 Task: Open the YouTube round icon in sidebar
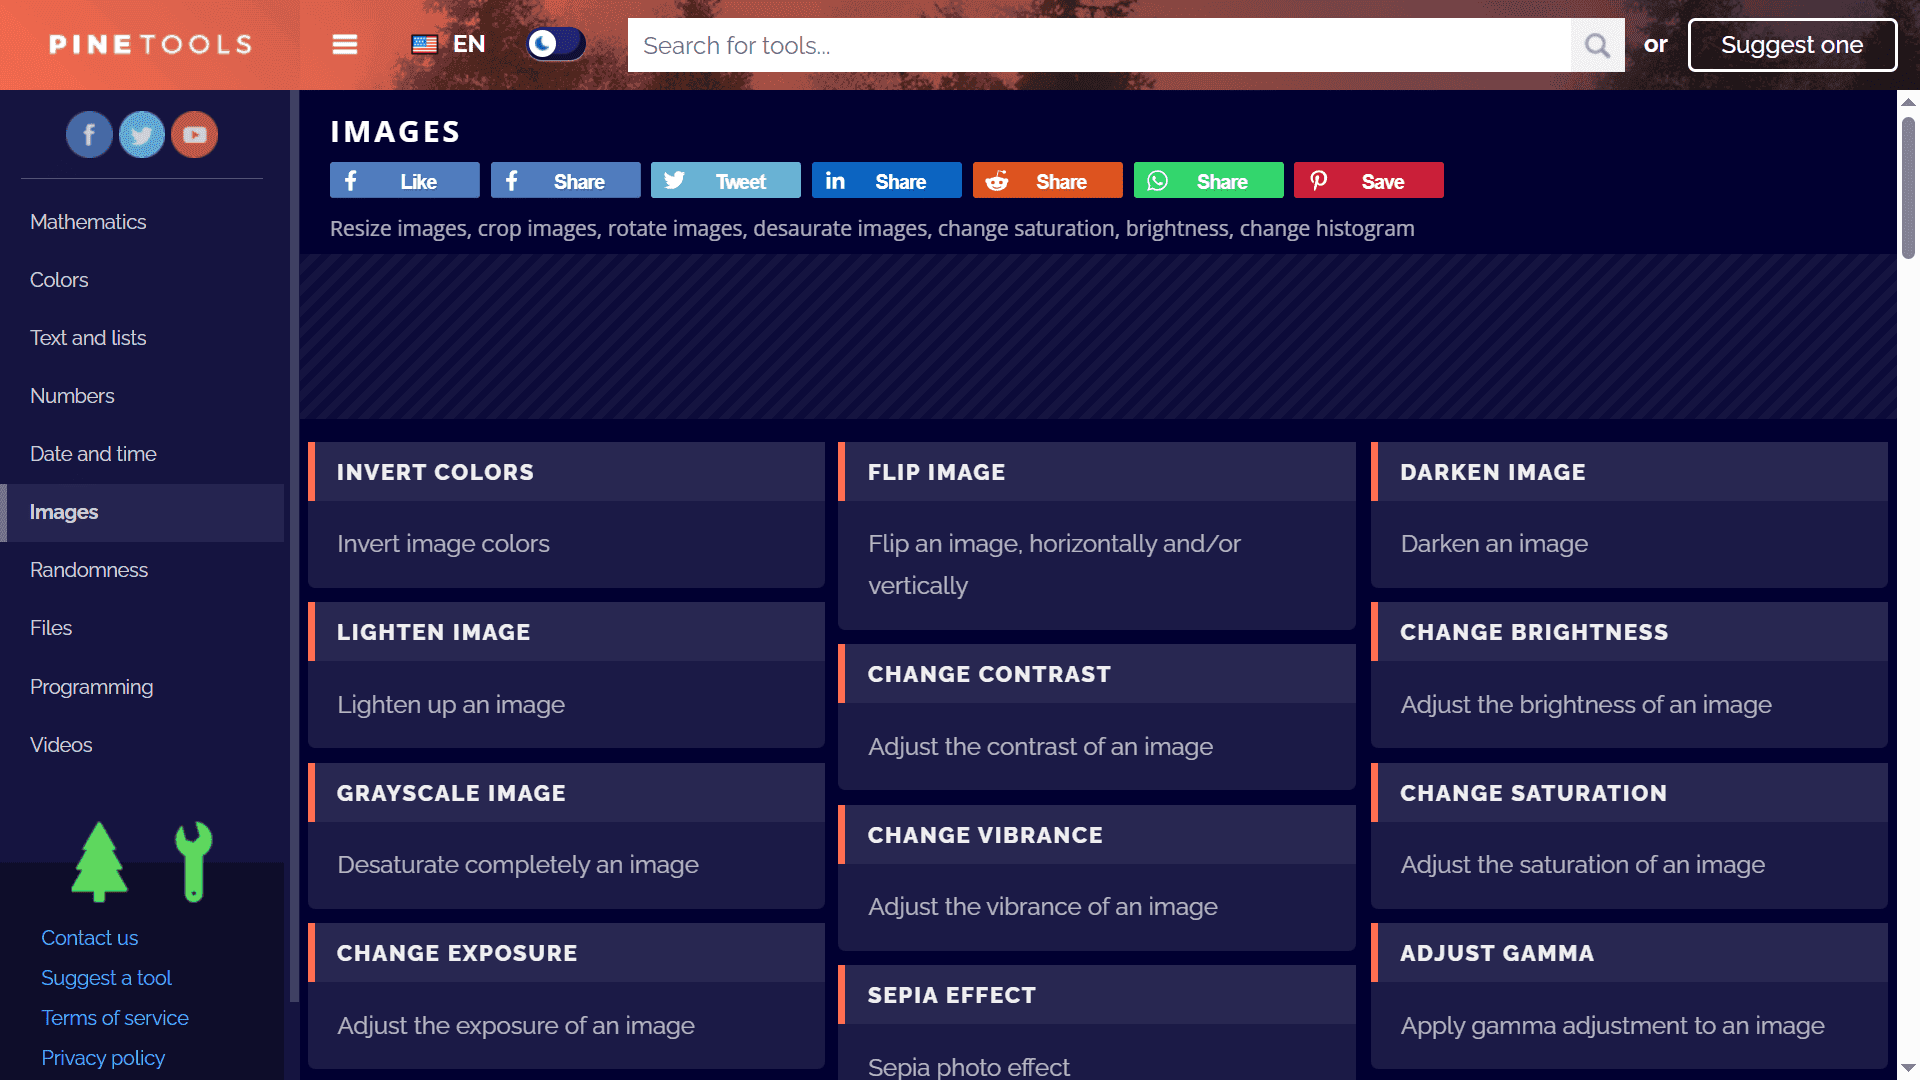[195, 134]
